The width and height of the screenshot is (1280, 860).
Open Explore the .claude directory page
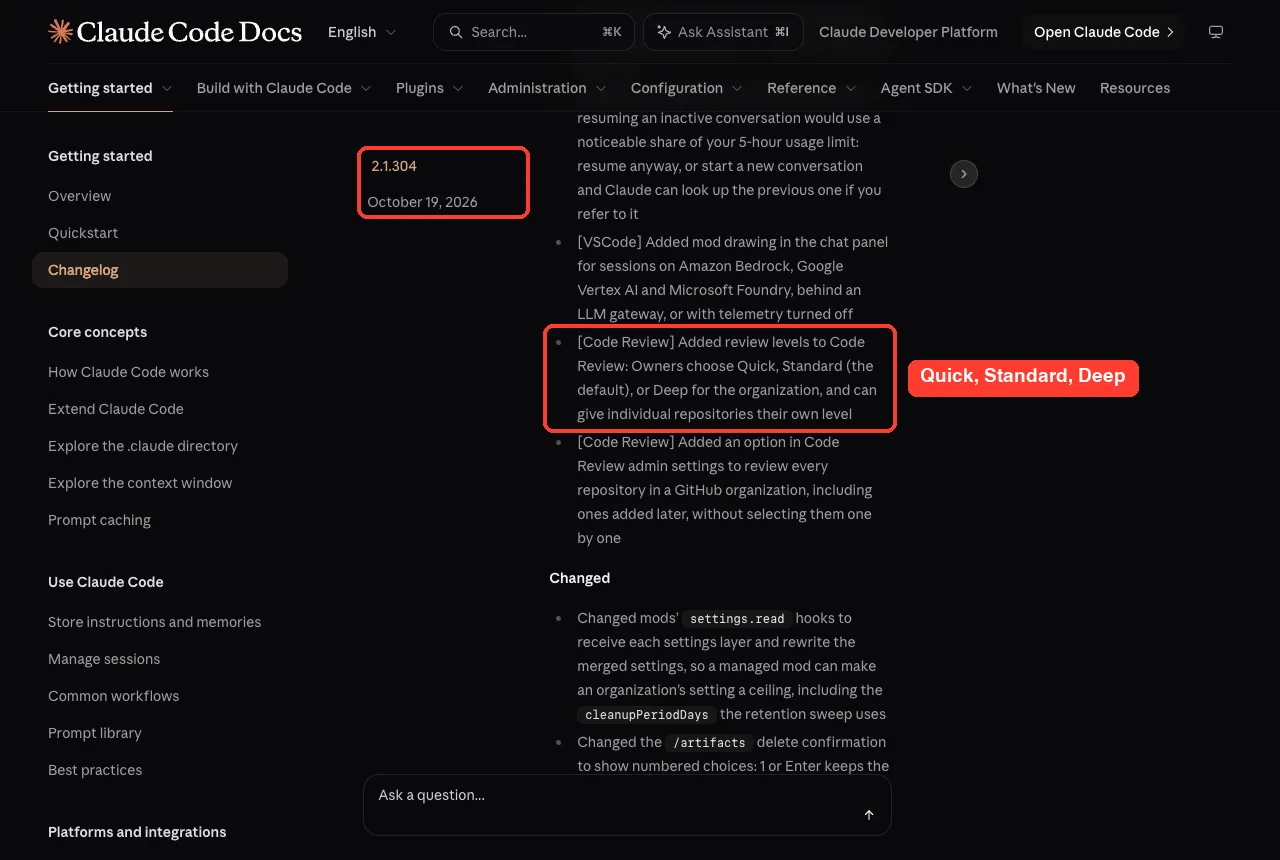pyautogui.click(x=143, y=446)
